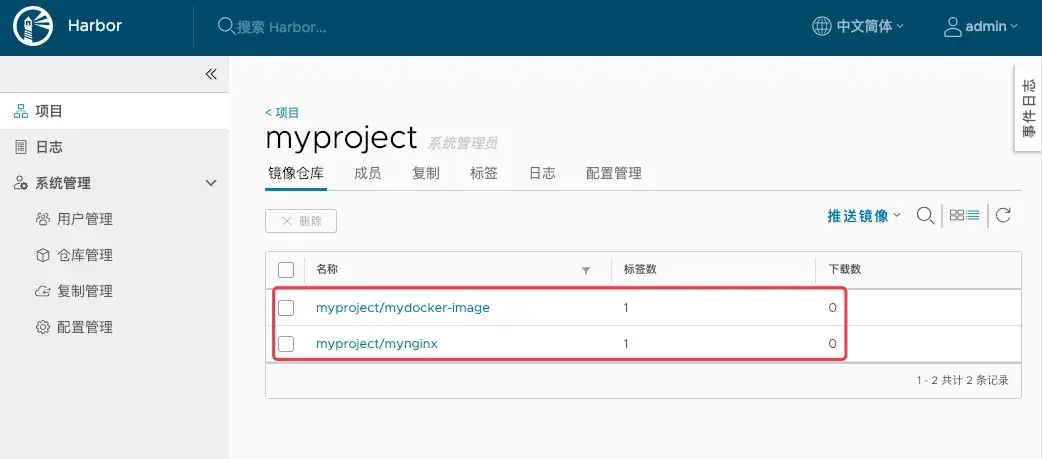
Task: Sort by the 名称 column header
Action: [x=327, y=269]
